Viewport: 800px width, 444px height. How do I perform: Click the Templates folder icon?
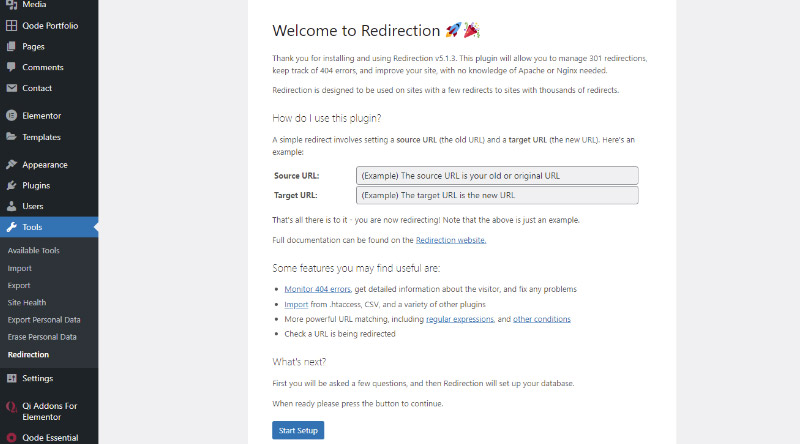pyautogui.click(x=11, y=137)
